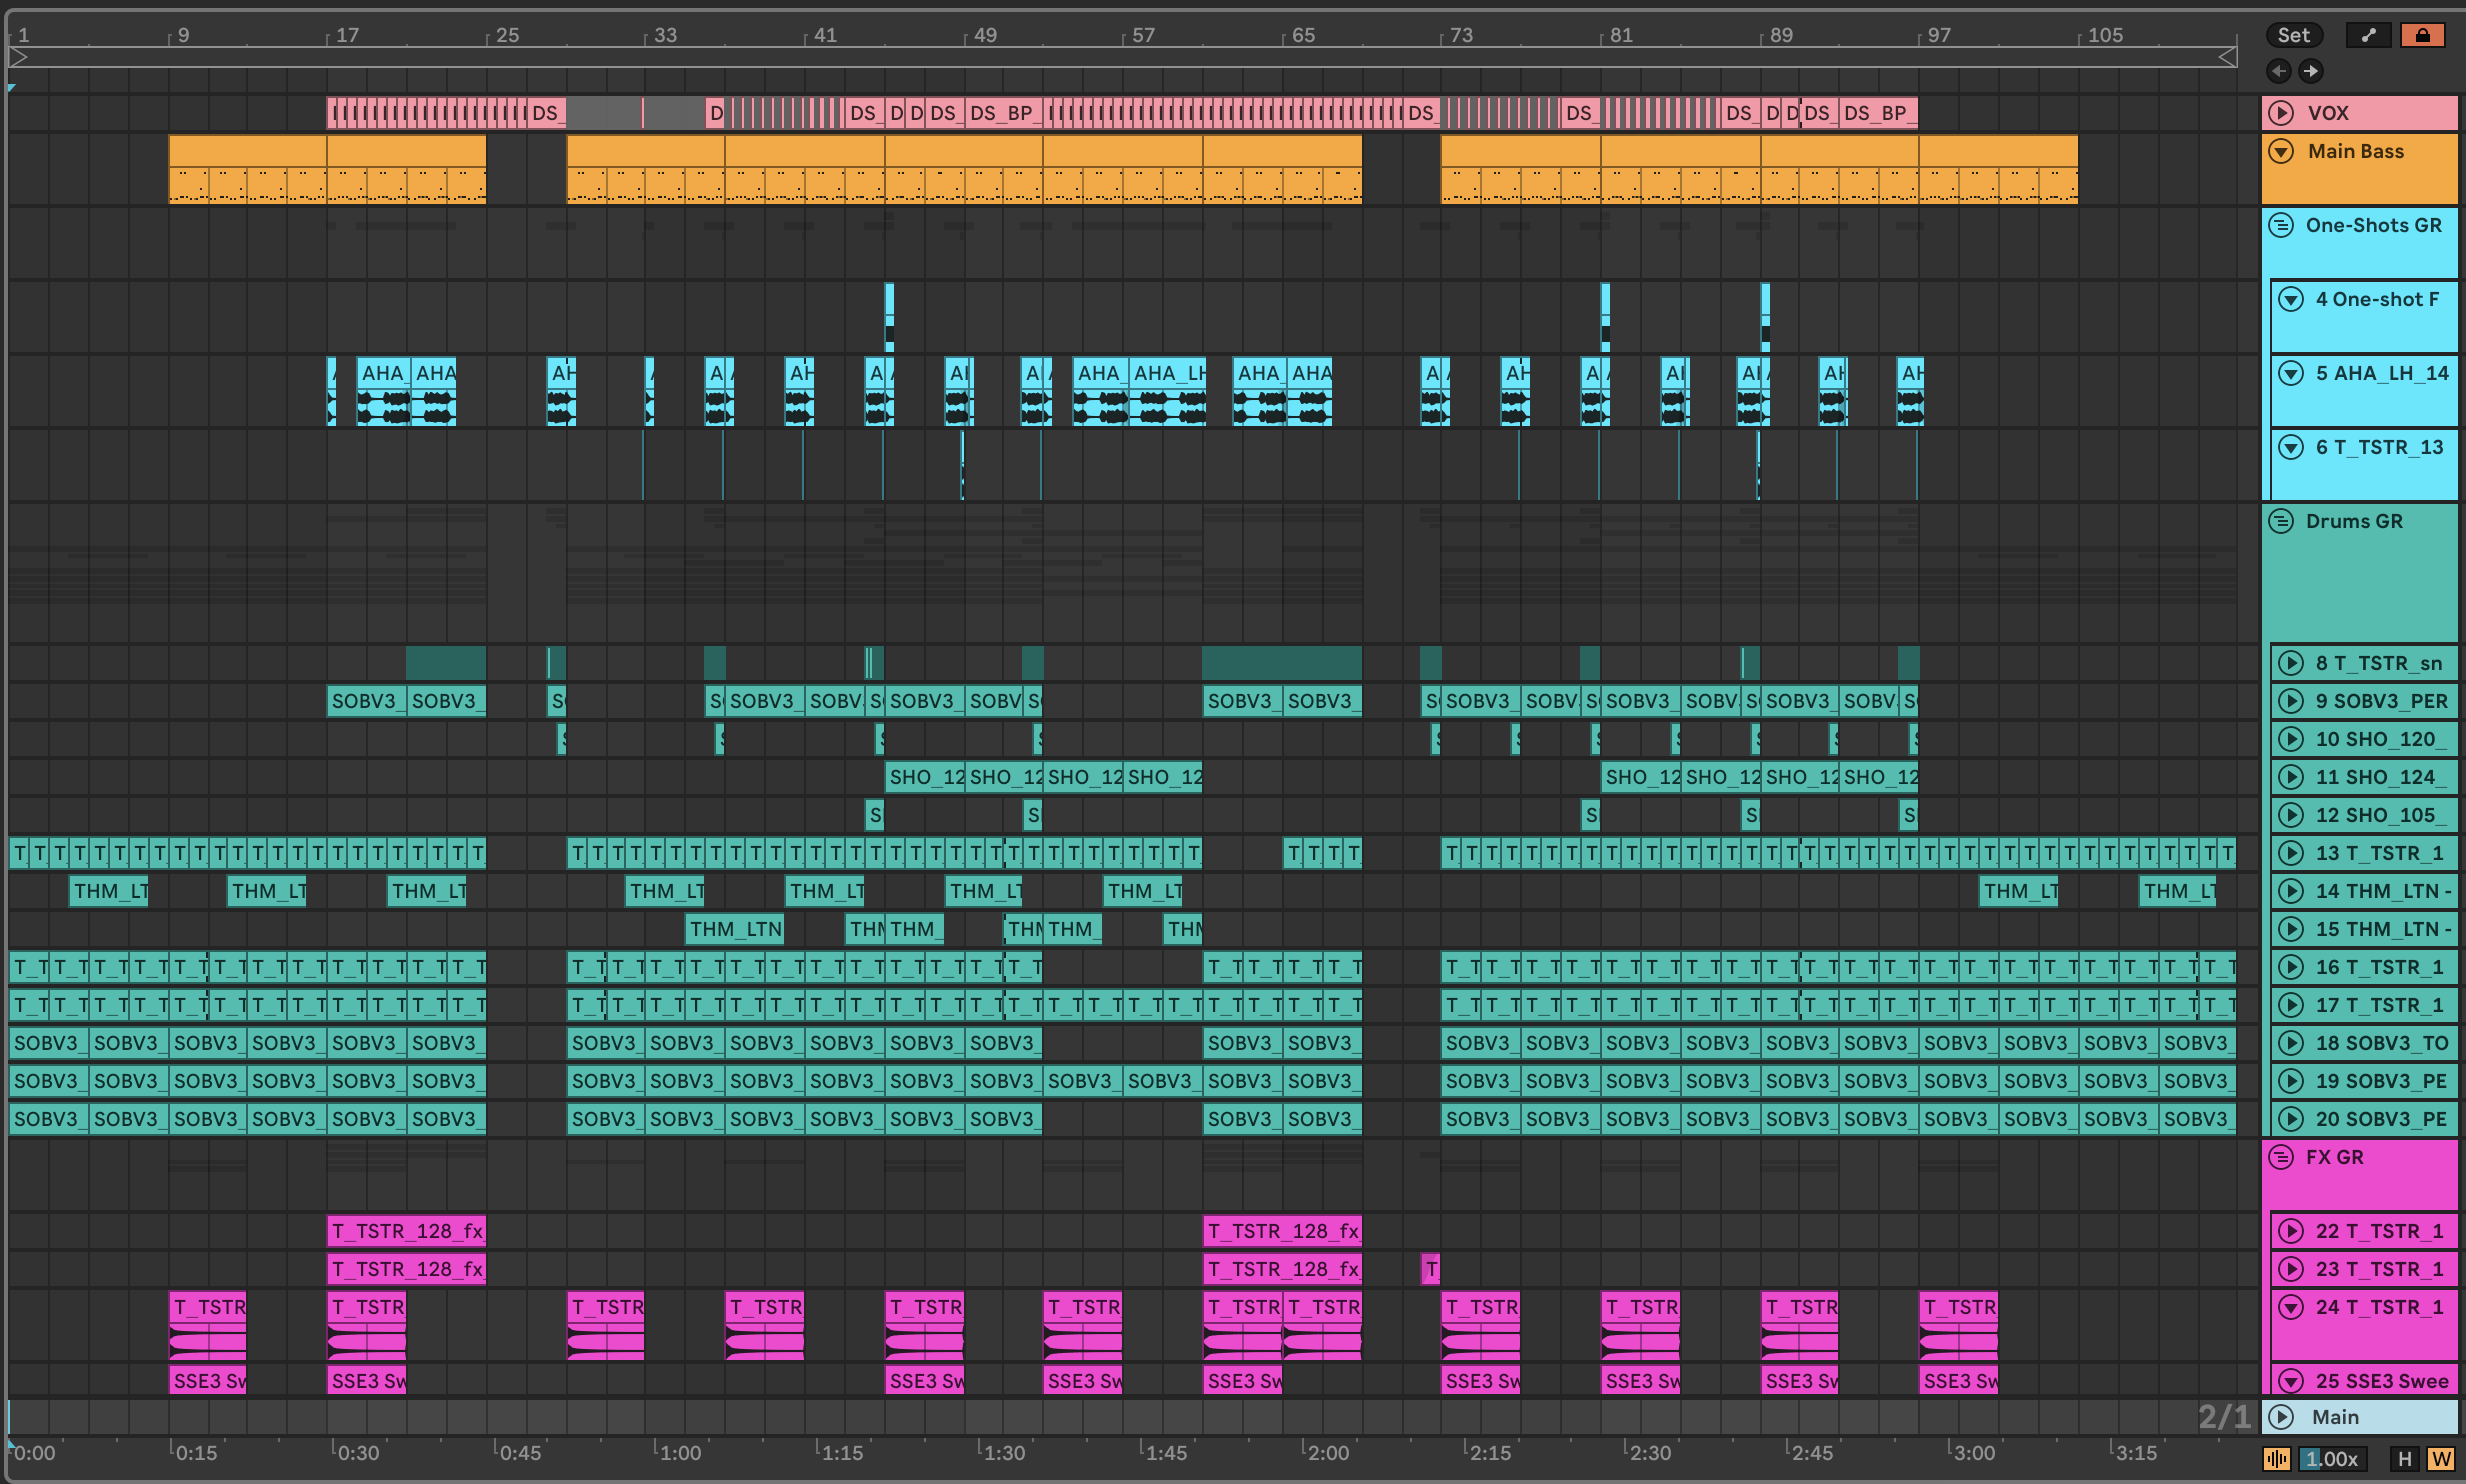This screenshot has width=2466, height=1484.
Task: Fold the One-Shots GR group
Action: coord(2281,226)
